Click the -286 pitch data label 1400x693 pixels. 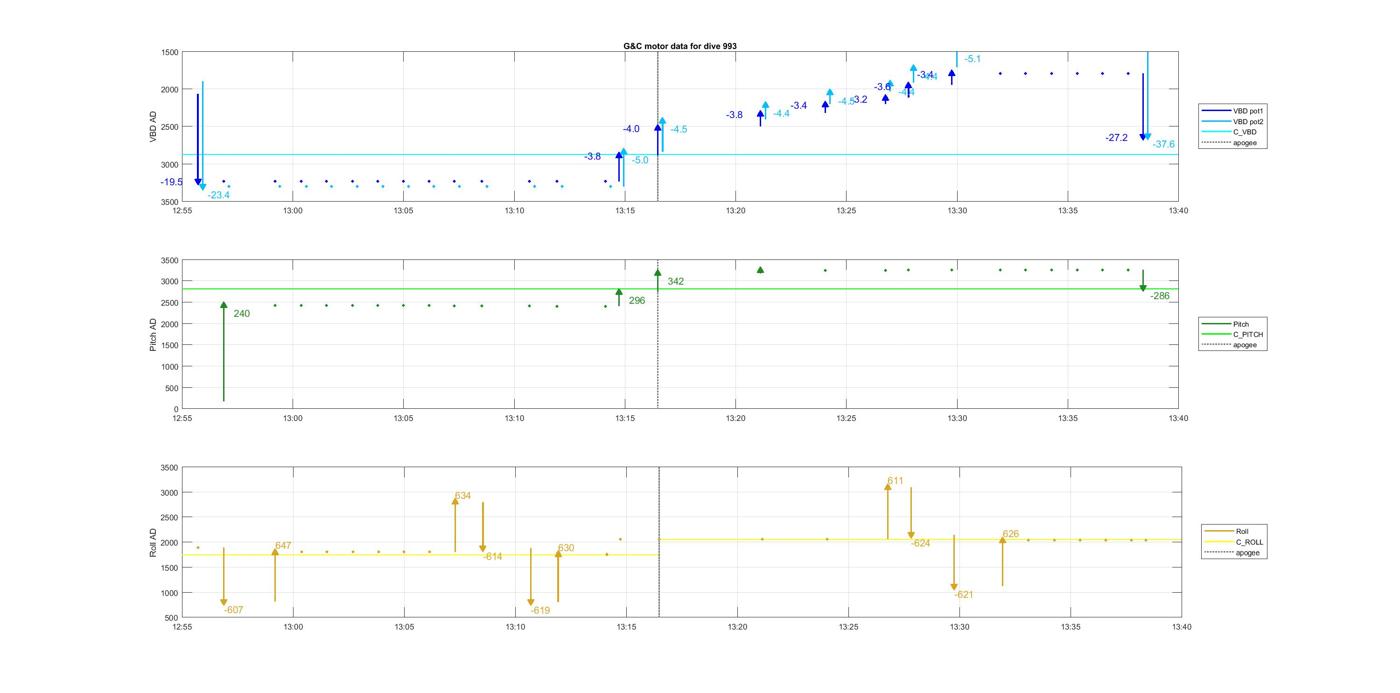1160,296
